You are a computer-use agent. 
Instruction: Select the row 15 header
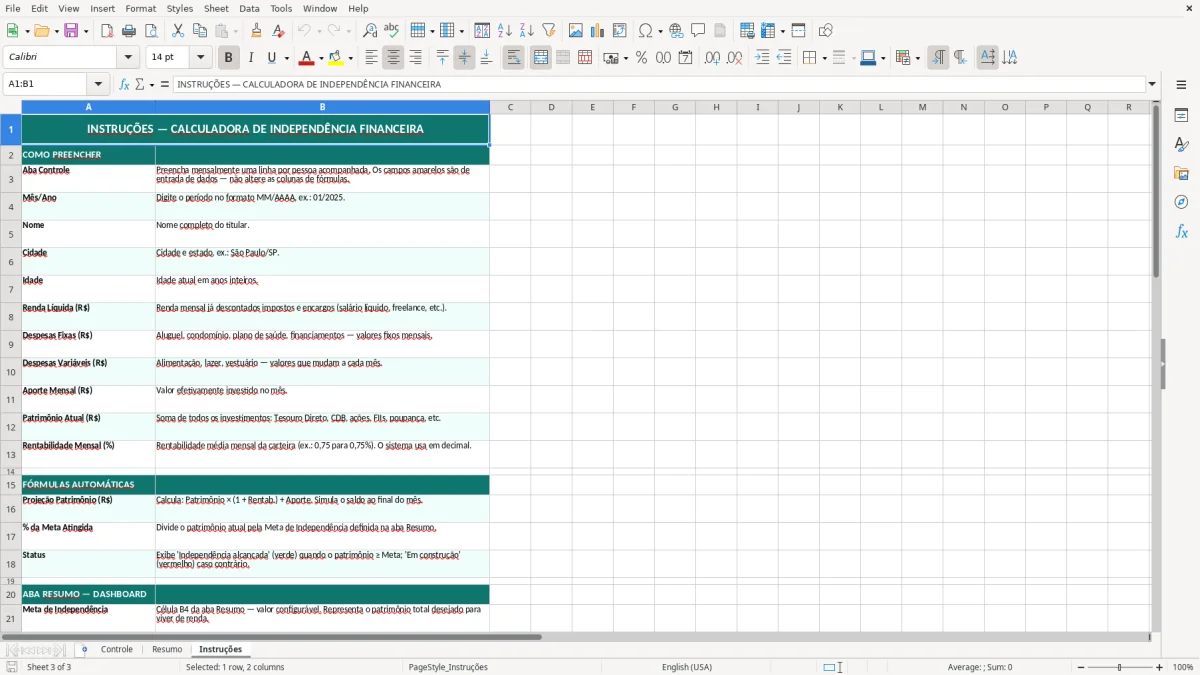(x=11, y=485)
